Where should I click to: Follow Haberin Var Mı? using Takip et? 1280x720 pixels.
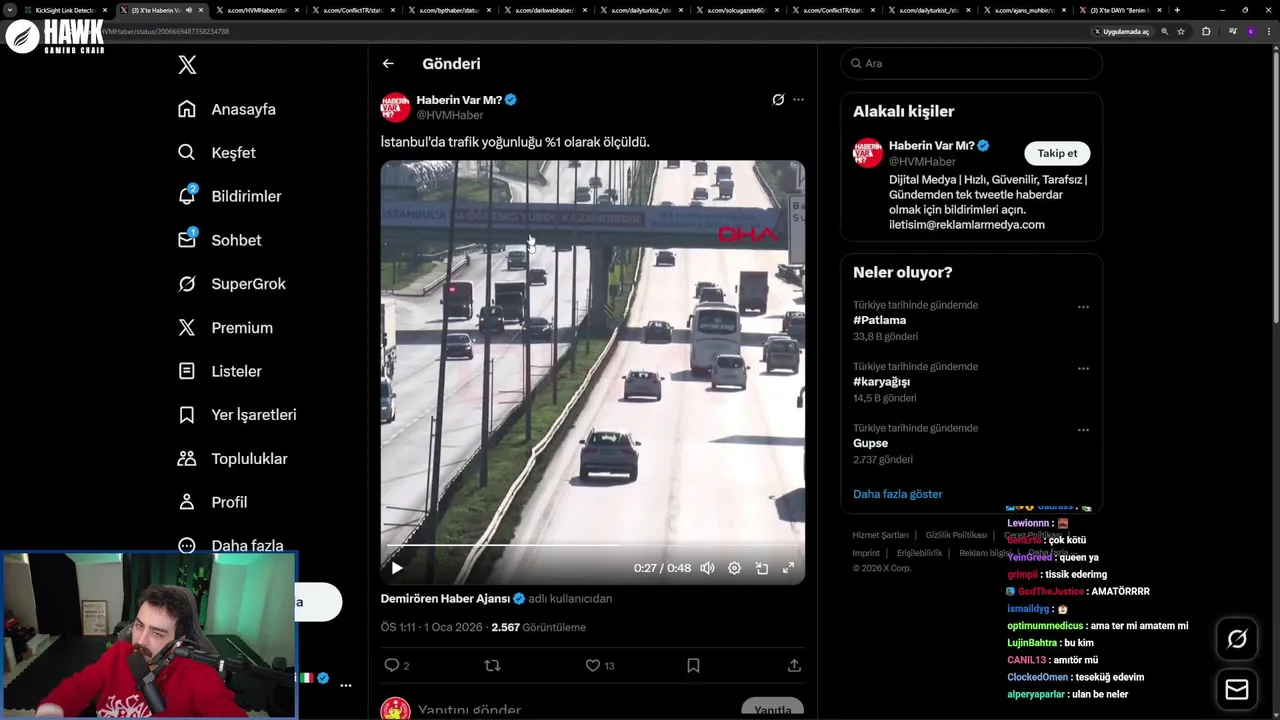coord(1057,153)
